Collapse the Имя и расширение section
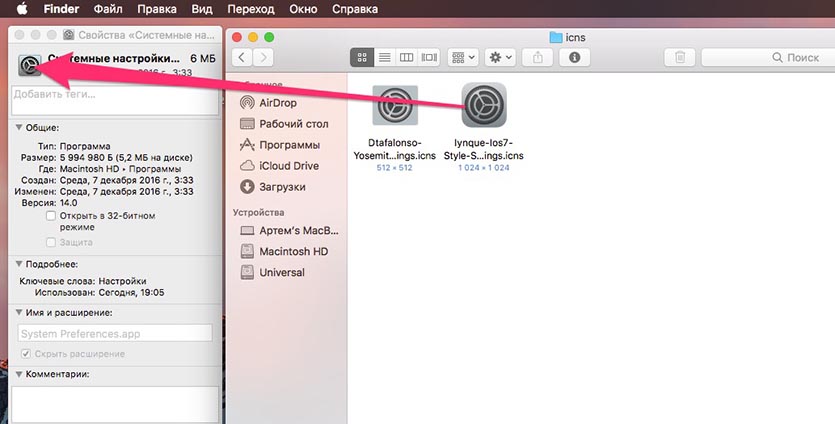835x424 pixels. (x=19, y=313)
